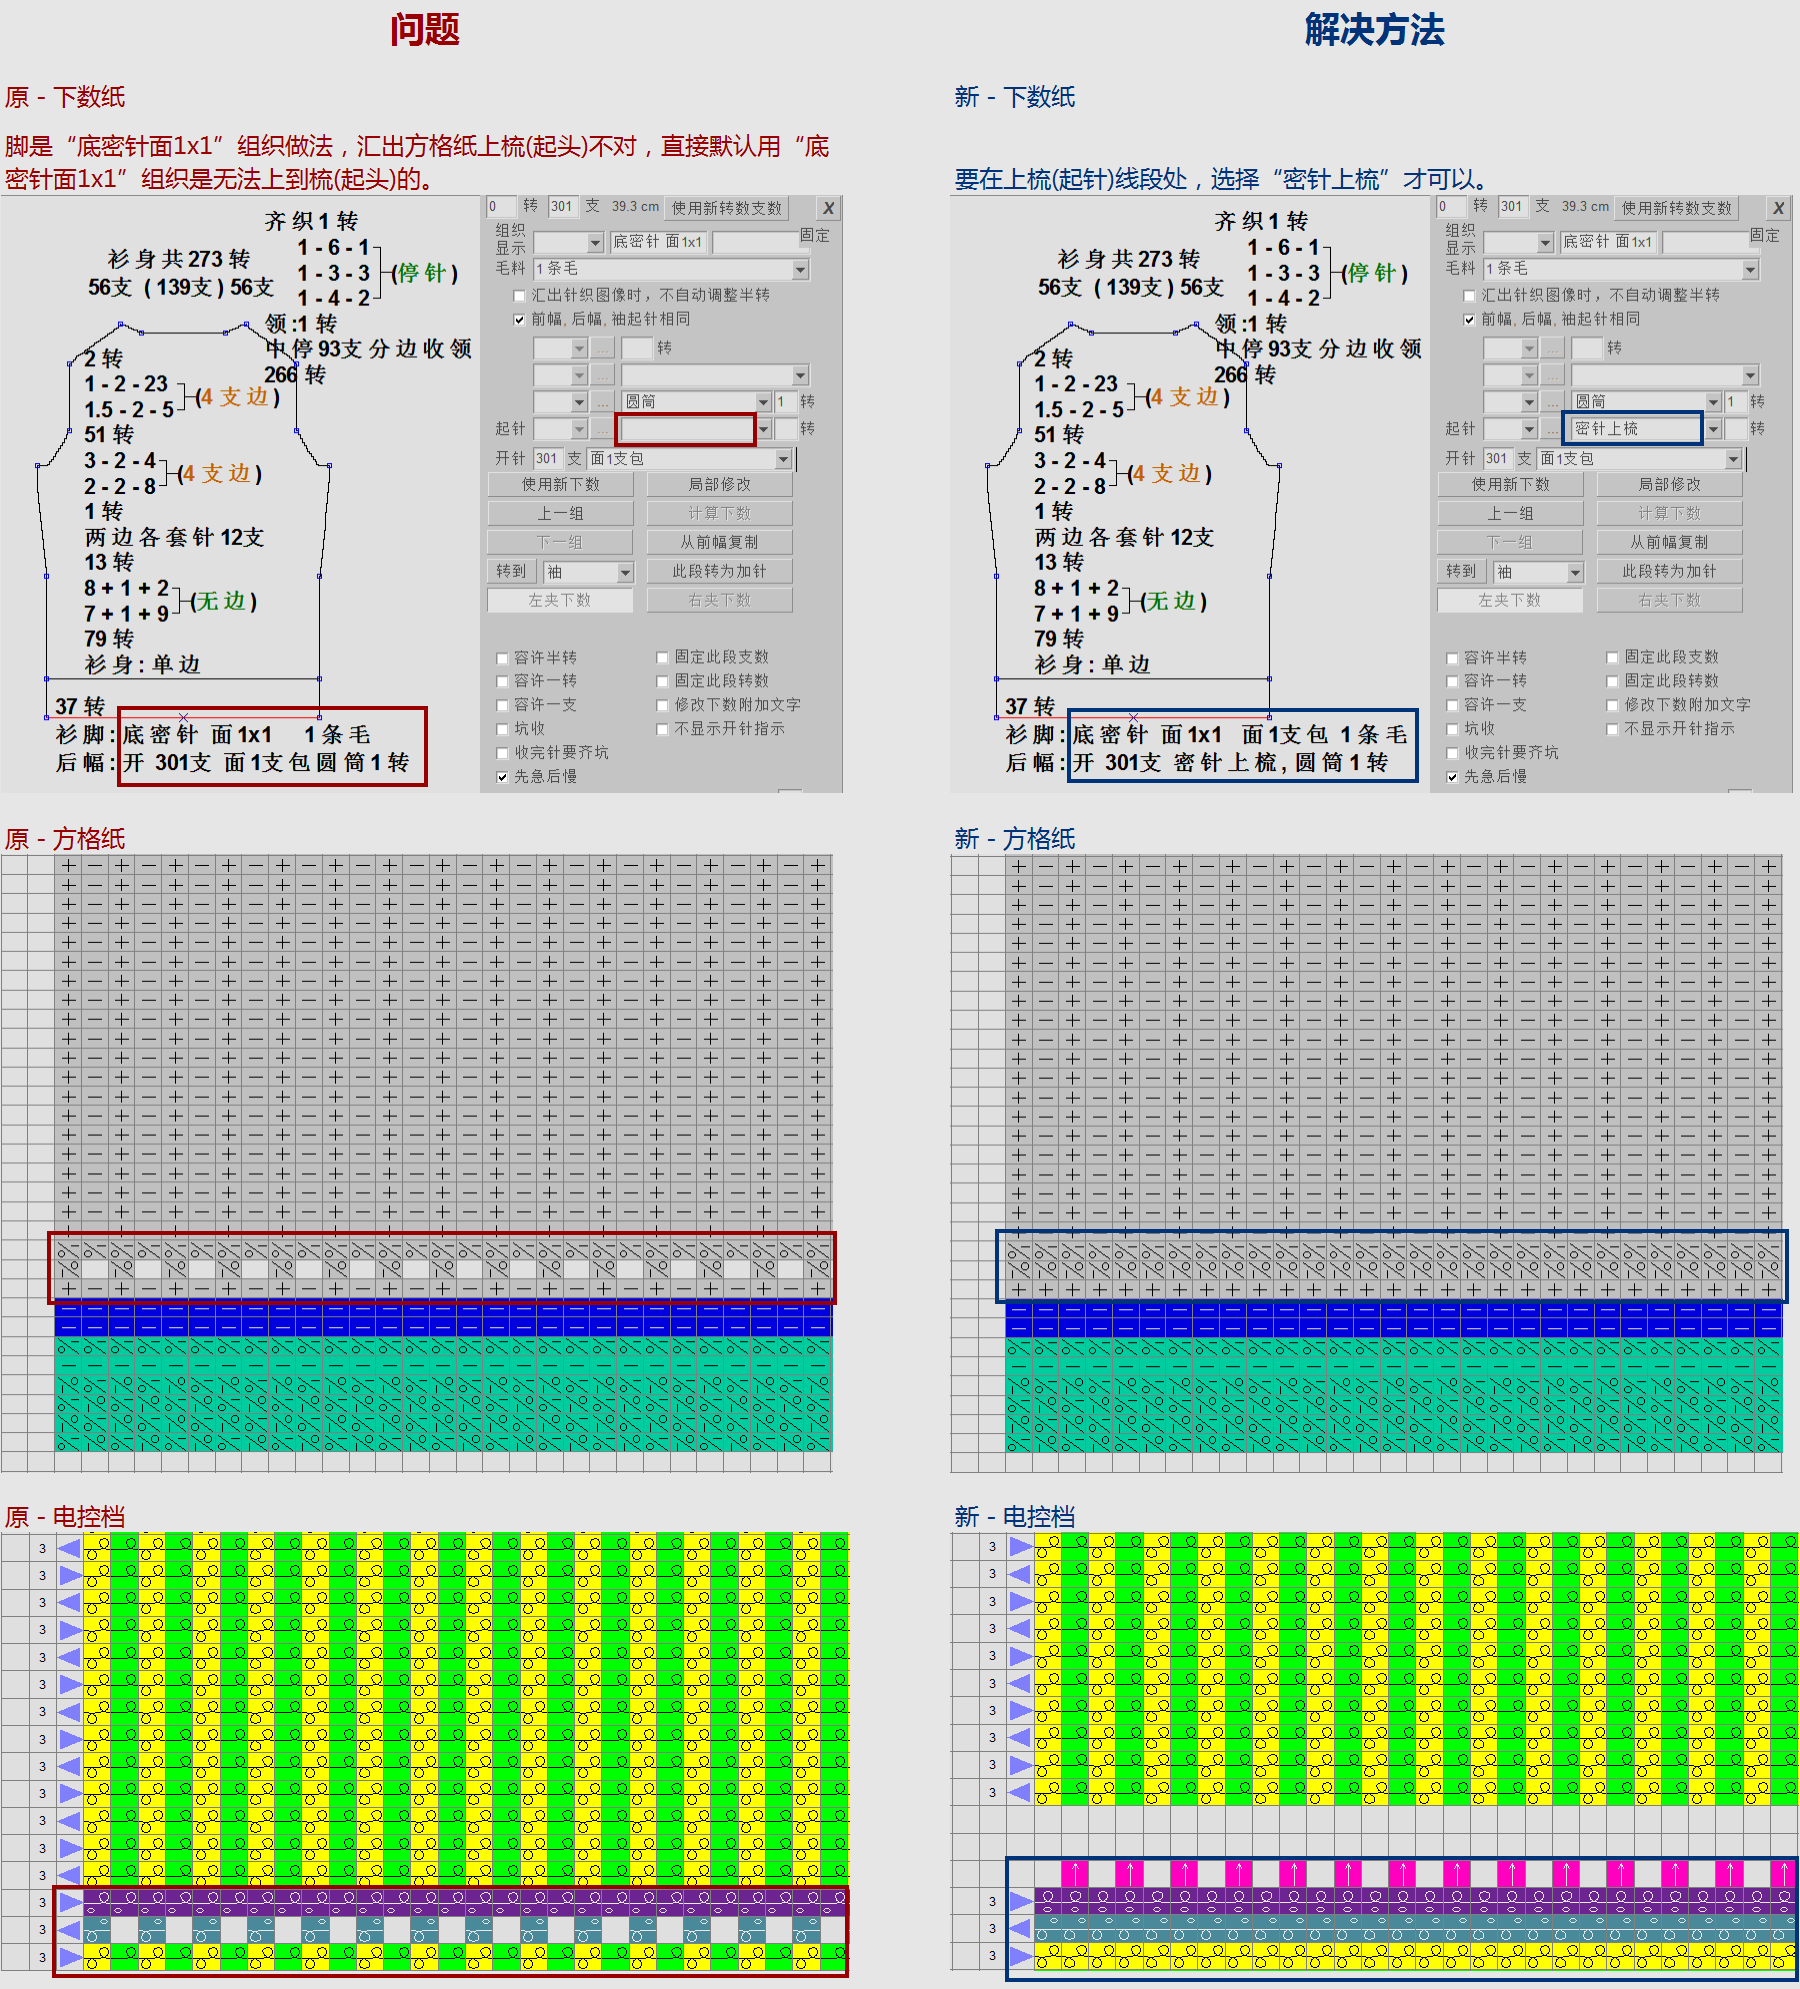The image size is (1800, 1989).
Task: Click the 使用新转数支数 button at the top
Action: [727, 207]
